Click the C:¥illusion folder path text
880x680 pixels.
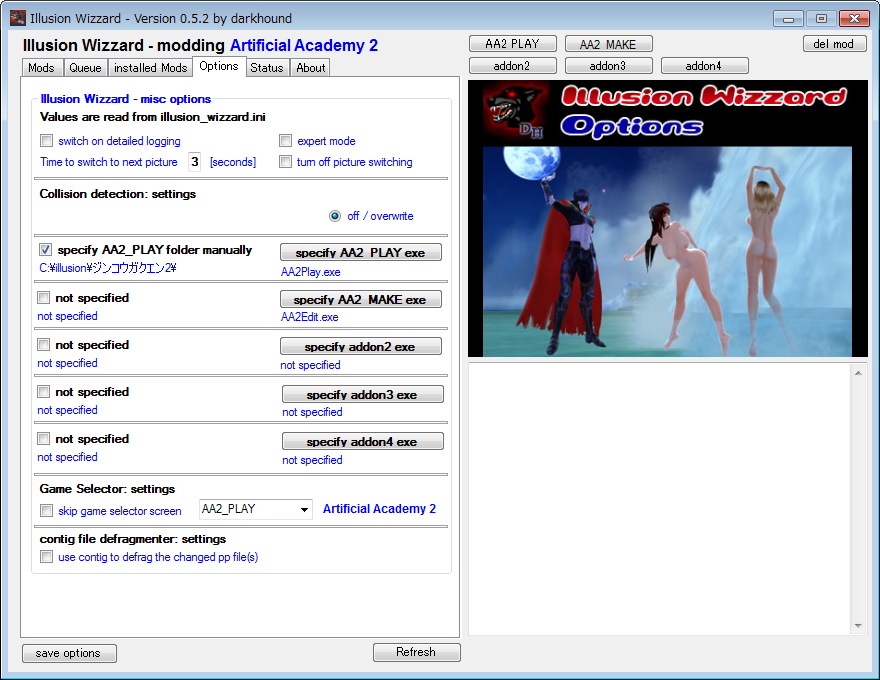pyautogui.click(x=108, y=268)
